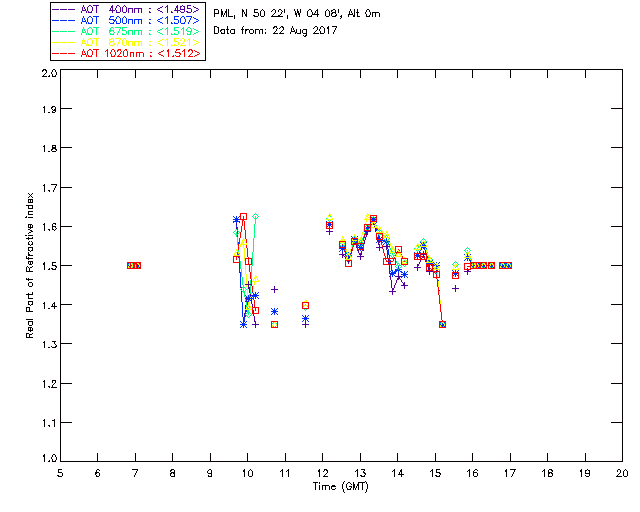Click the x-axis label 18
The height and width of the screenshot is (512, 640).
(548, 473)
